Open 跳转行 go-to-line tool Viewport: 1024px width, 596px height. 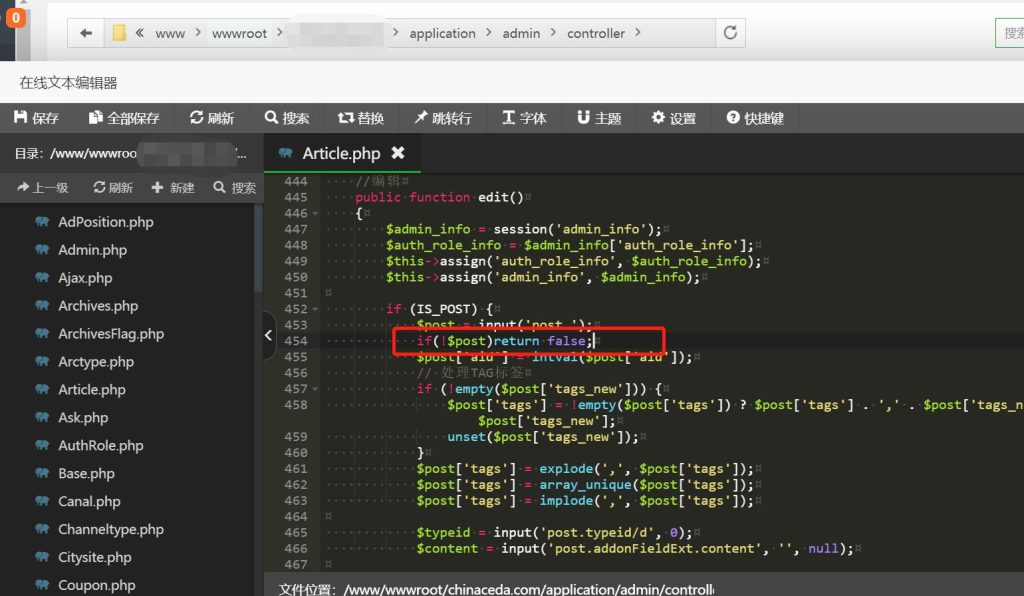click(443, 118)
